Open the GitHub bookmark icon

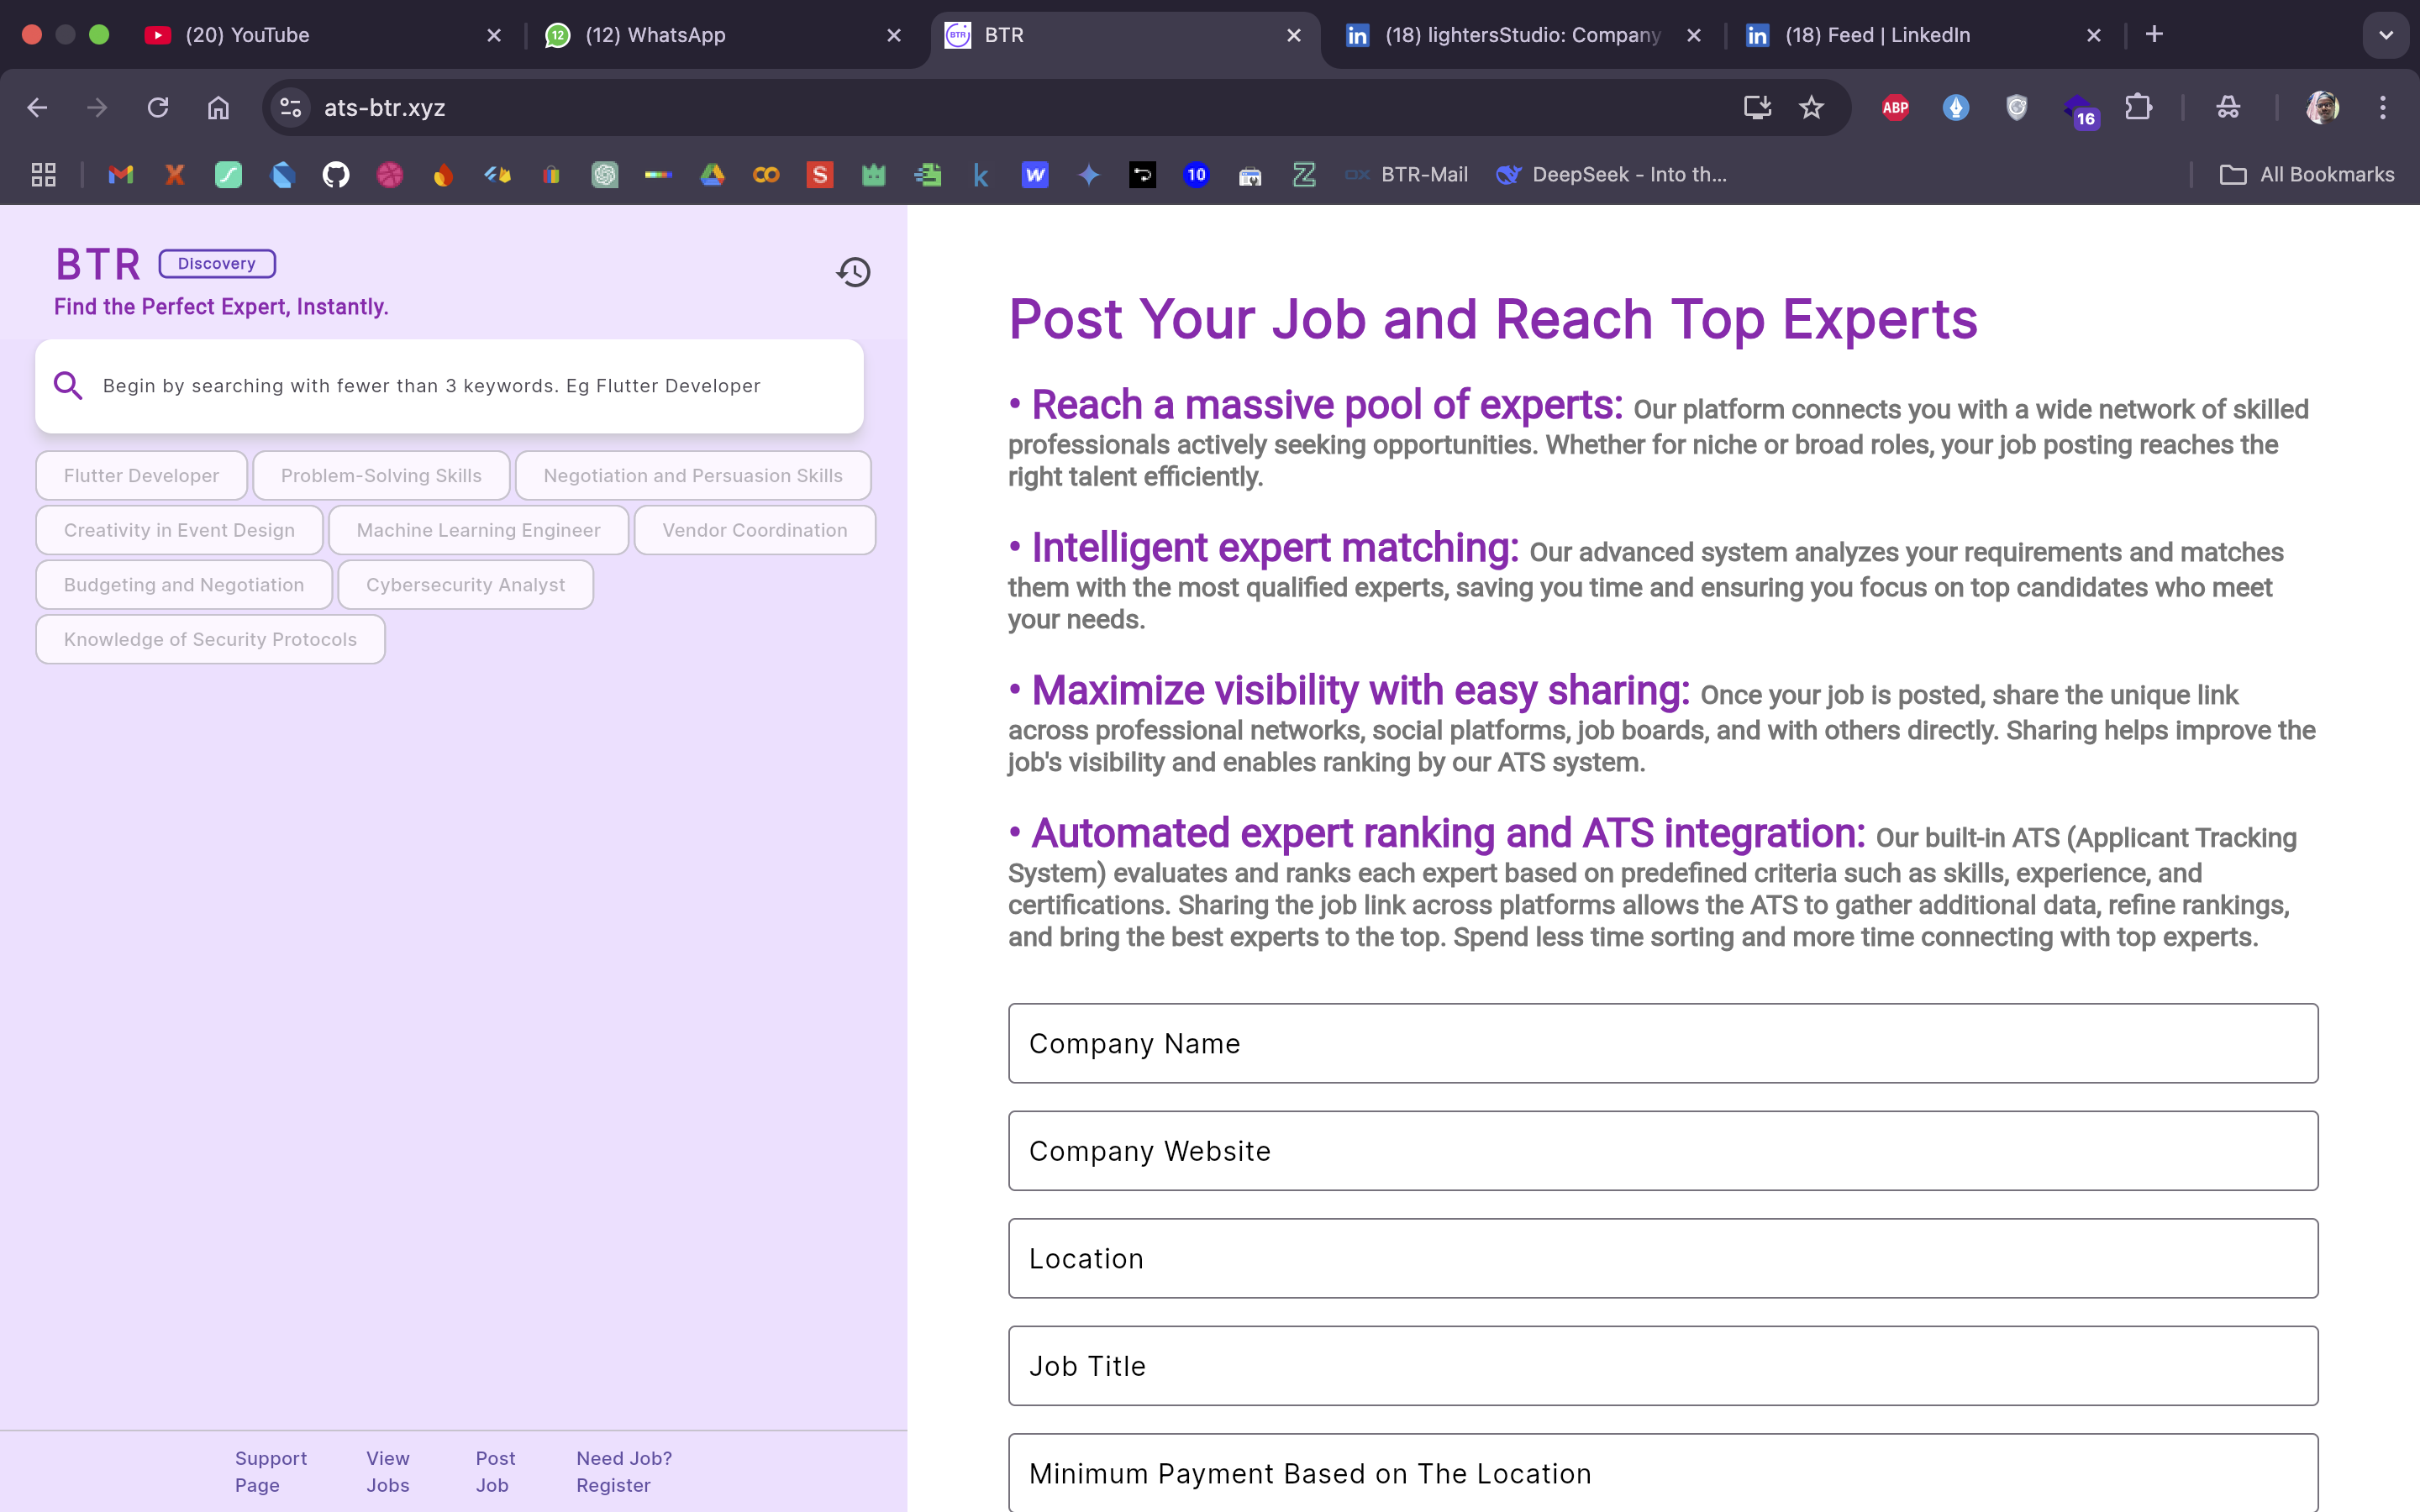pyautogui.click(x=336, y=175)
